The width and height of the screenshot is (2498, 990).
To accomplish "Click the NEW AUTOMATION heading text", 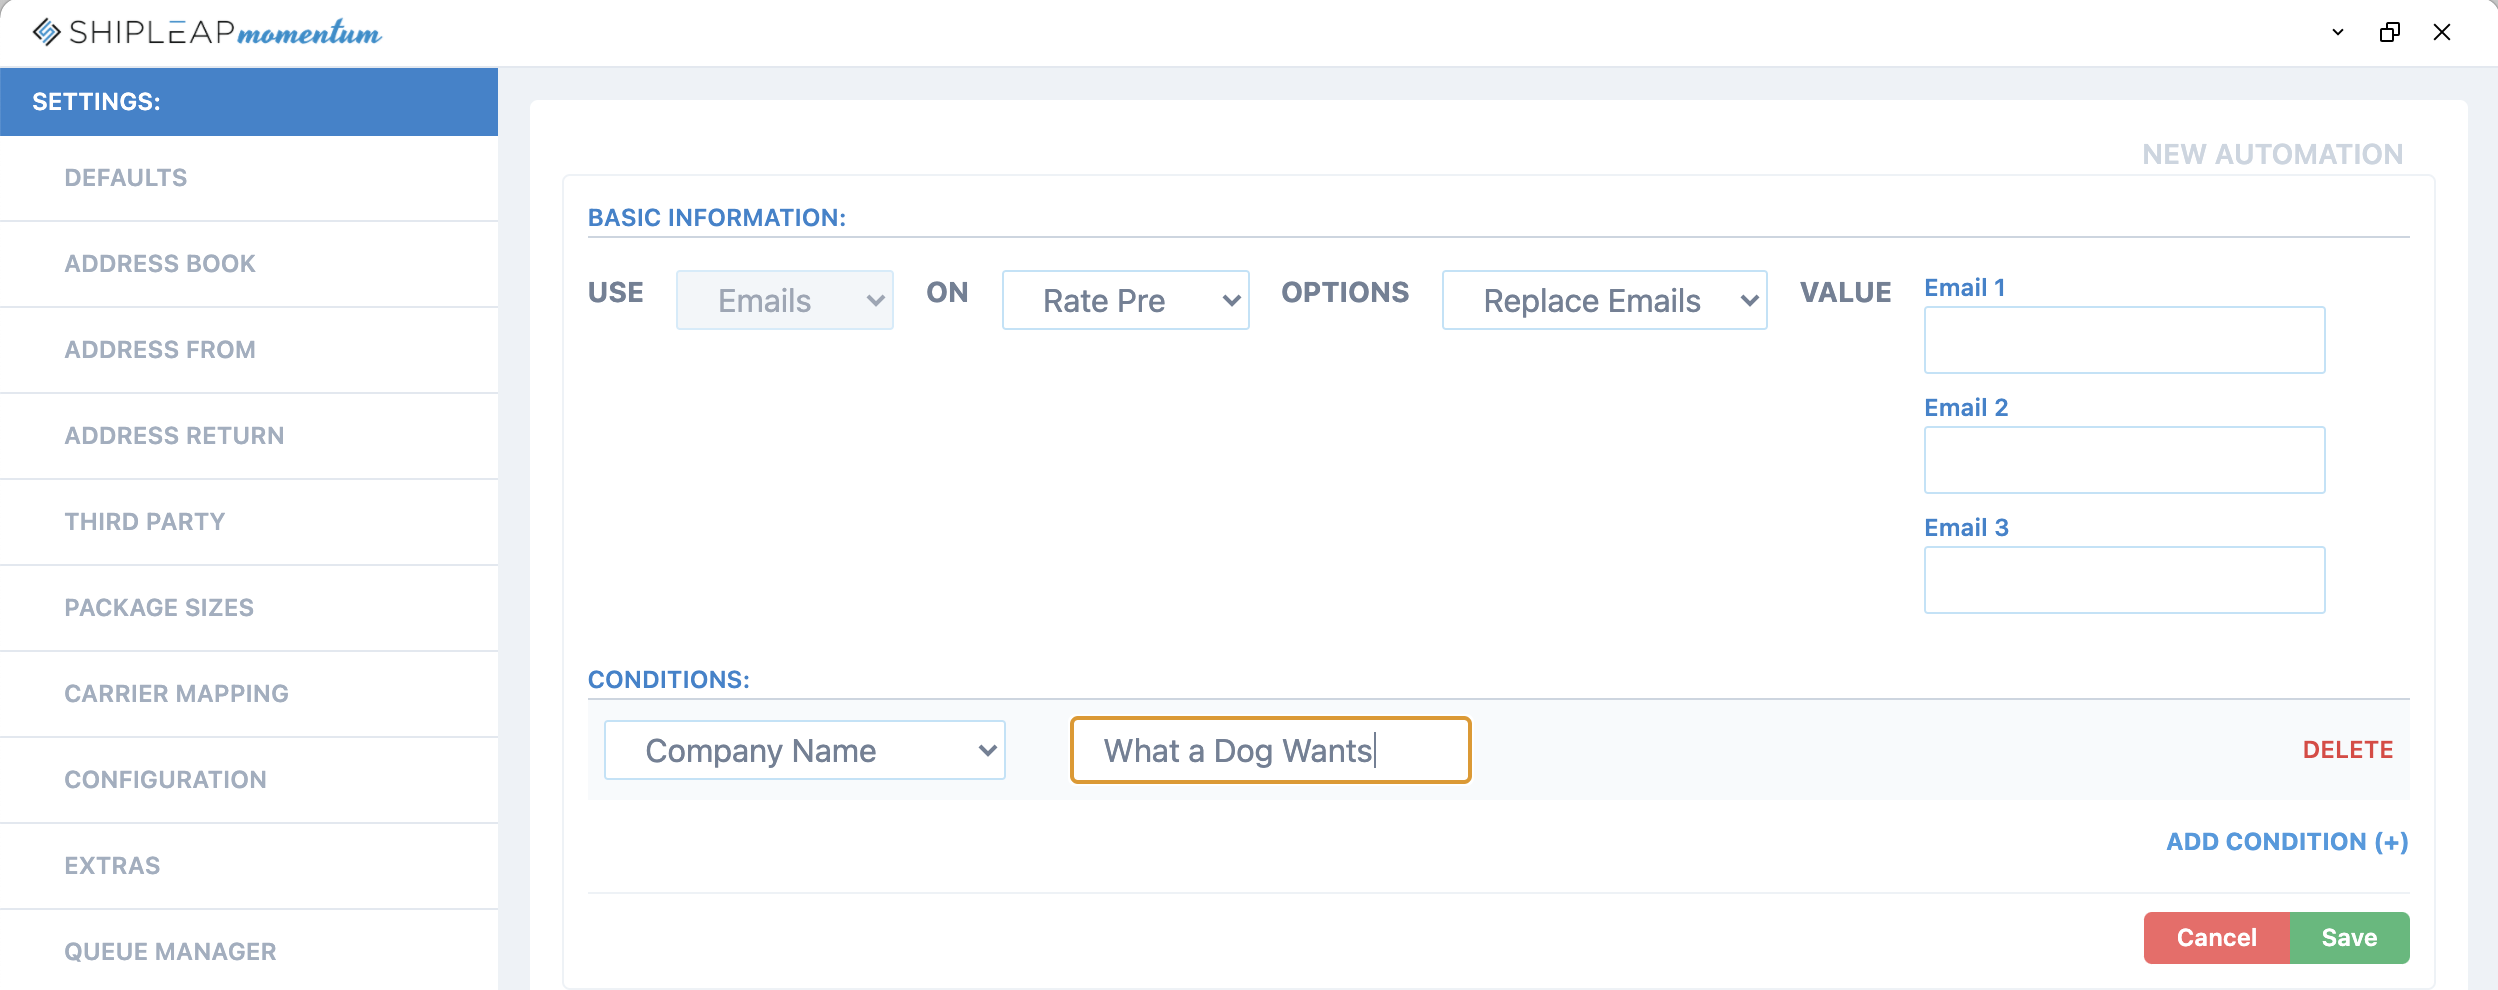I will tap(2272, 154).
